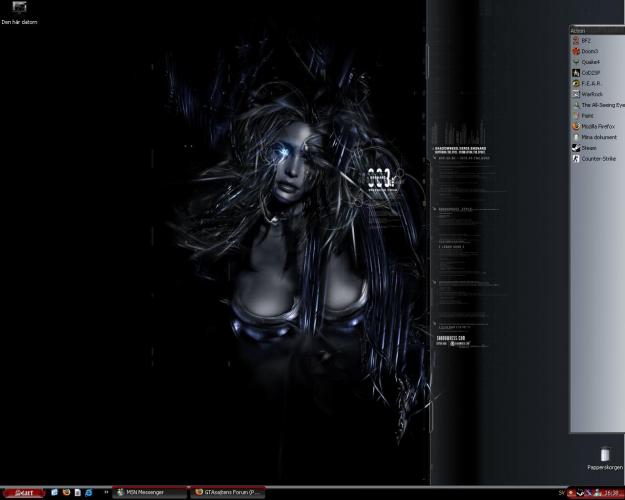Launch Doom3 from the side panel

(x=588, y=51)
